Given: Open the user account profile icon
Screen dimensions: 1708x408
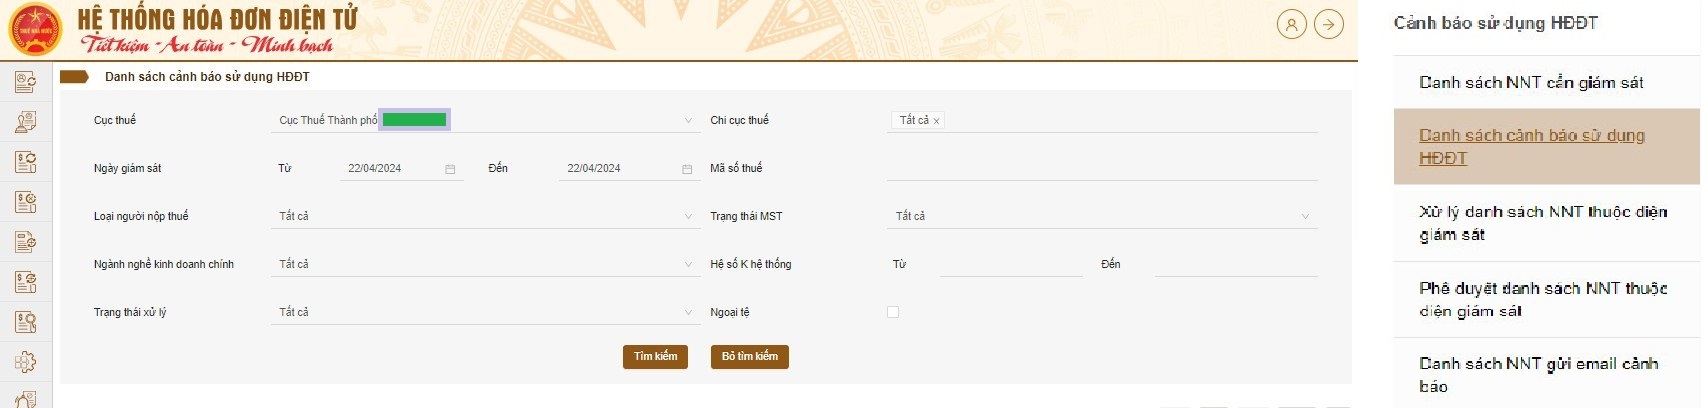Looking at the screenshot, I should coord(1291,25).
